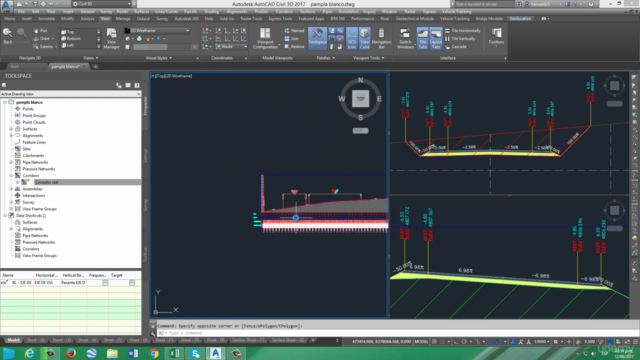
Task: Toggle the View Cube display
Action: click(364, 39)
